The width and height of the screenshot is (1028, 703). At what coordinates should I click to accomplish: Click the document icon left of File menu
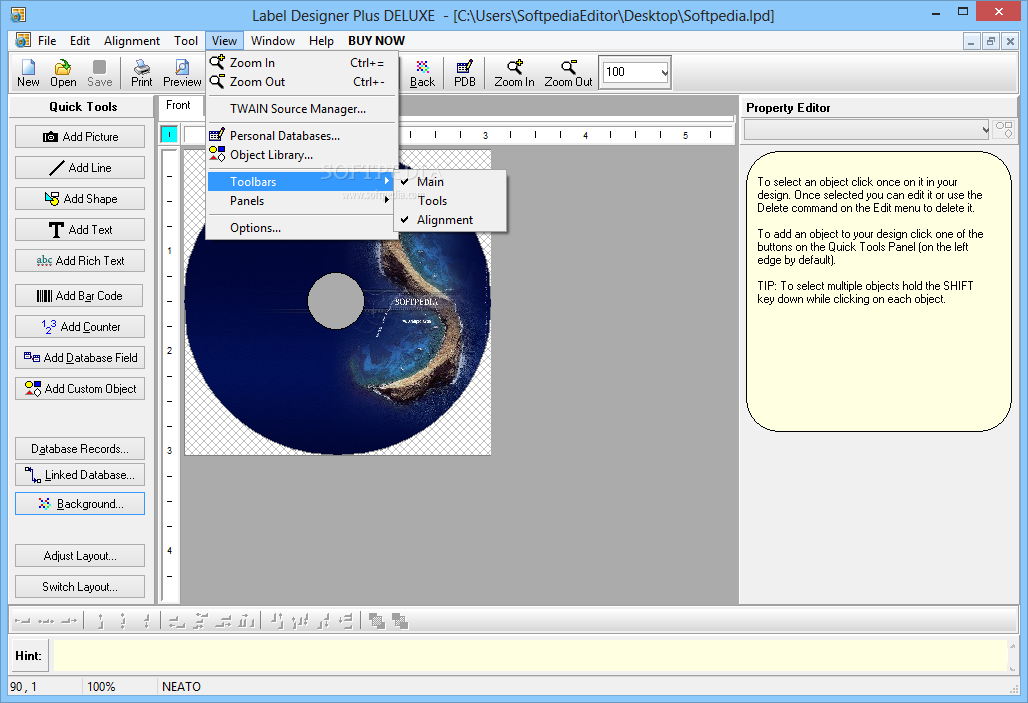23,40
